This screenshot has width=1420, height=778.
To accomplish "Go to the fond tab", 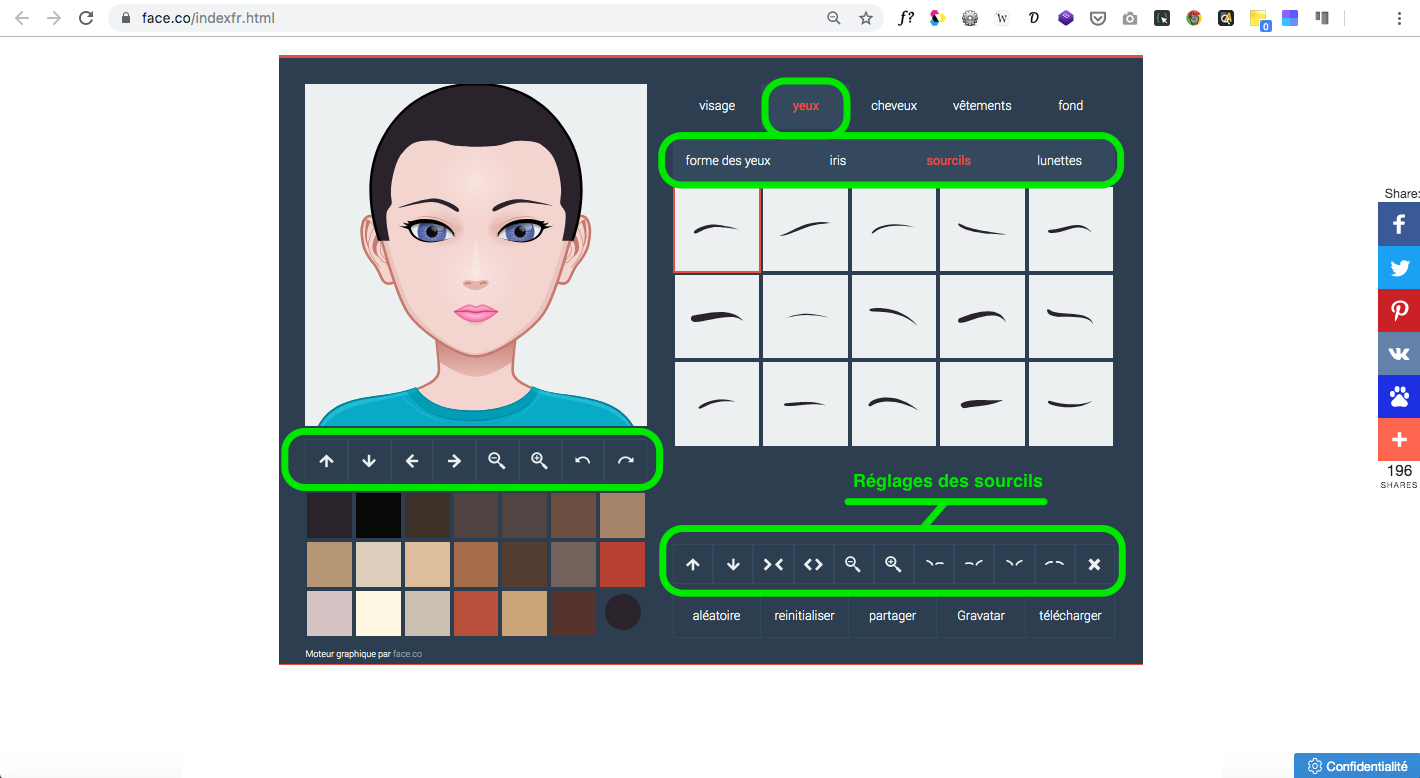I will (x=1071, y=105).
